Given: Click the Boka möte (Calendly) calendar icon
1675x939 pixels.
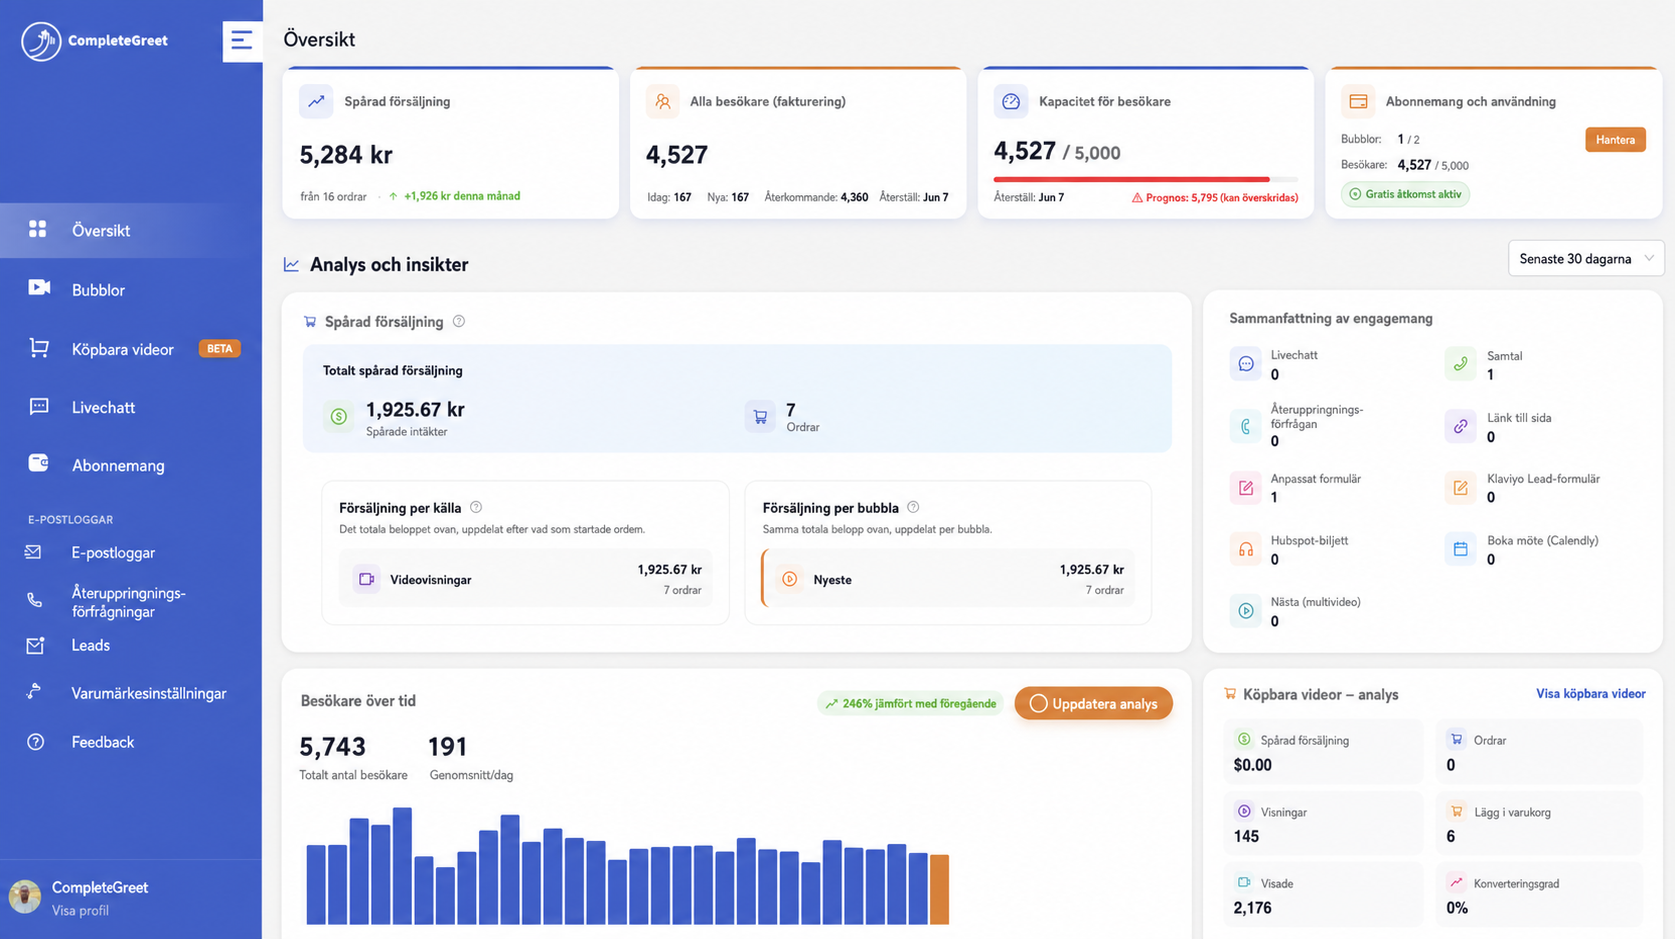Looking at the screenshot, I should coord(1460,549).
